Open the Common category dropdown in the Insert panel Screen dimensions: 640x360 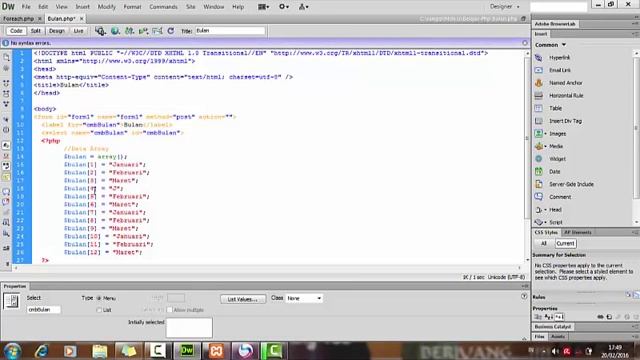[551, 45]
